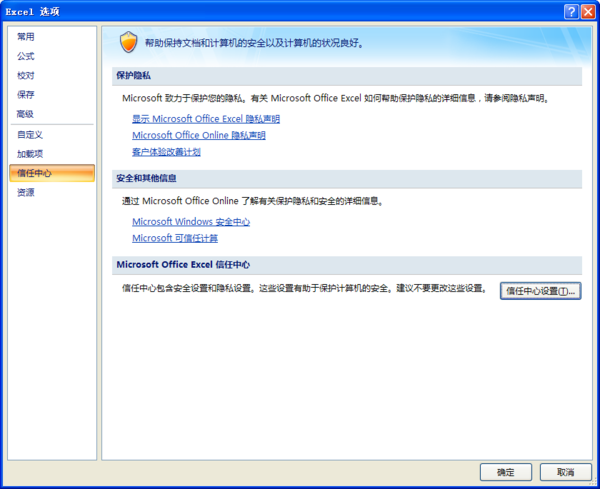This screenshot has height=489, width=600.
Task: Cancel the dialog with 取消
Action: [x=565, y=472]
